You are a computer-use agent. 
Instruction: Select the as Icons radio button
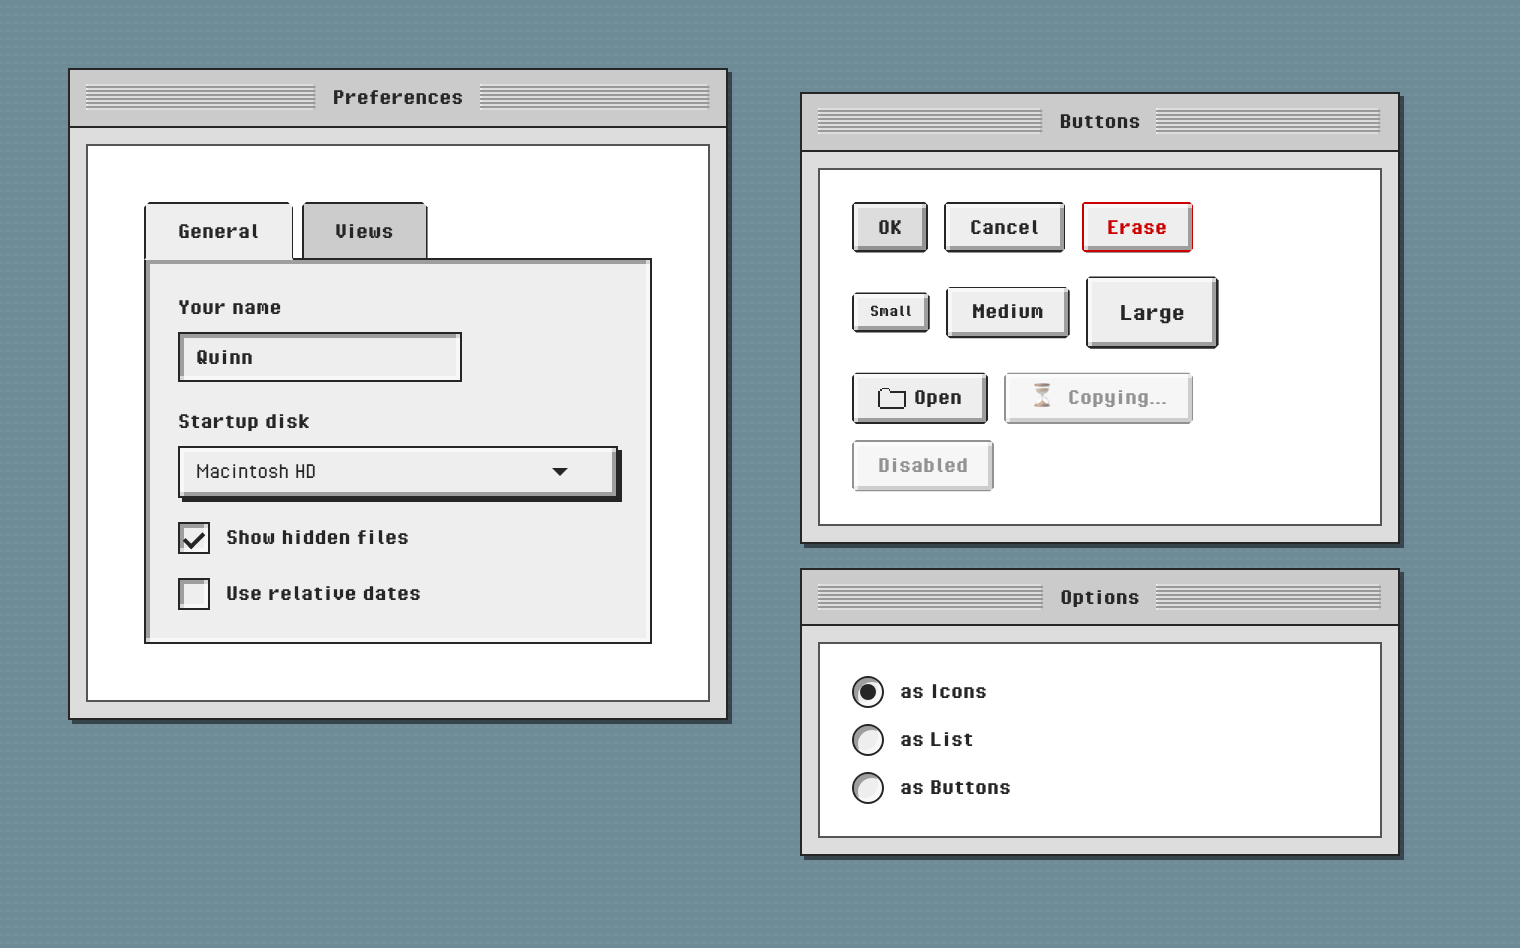(868, 692)
